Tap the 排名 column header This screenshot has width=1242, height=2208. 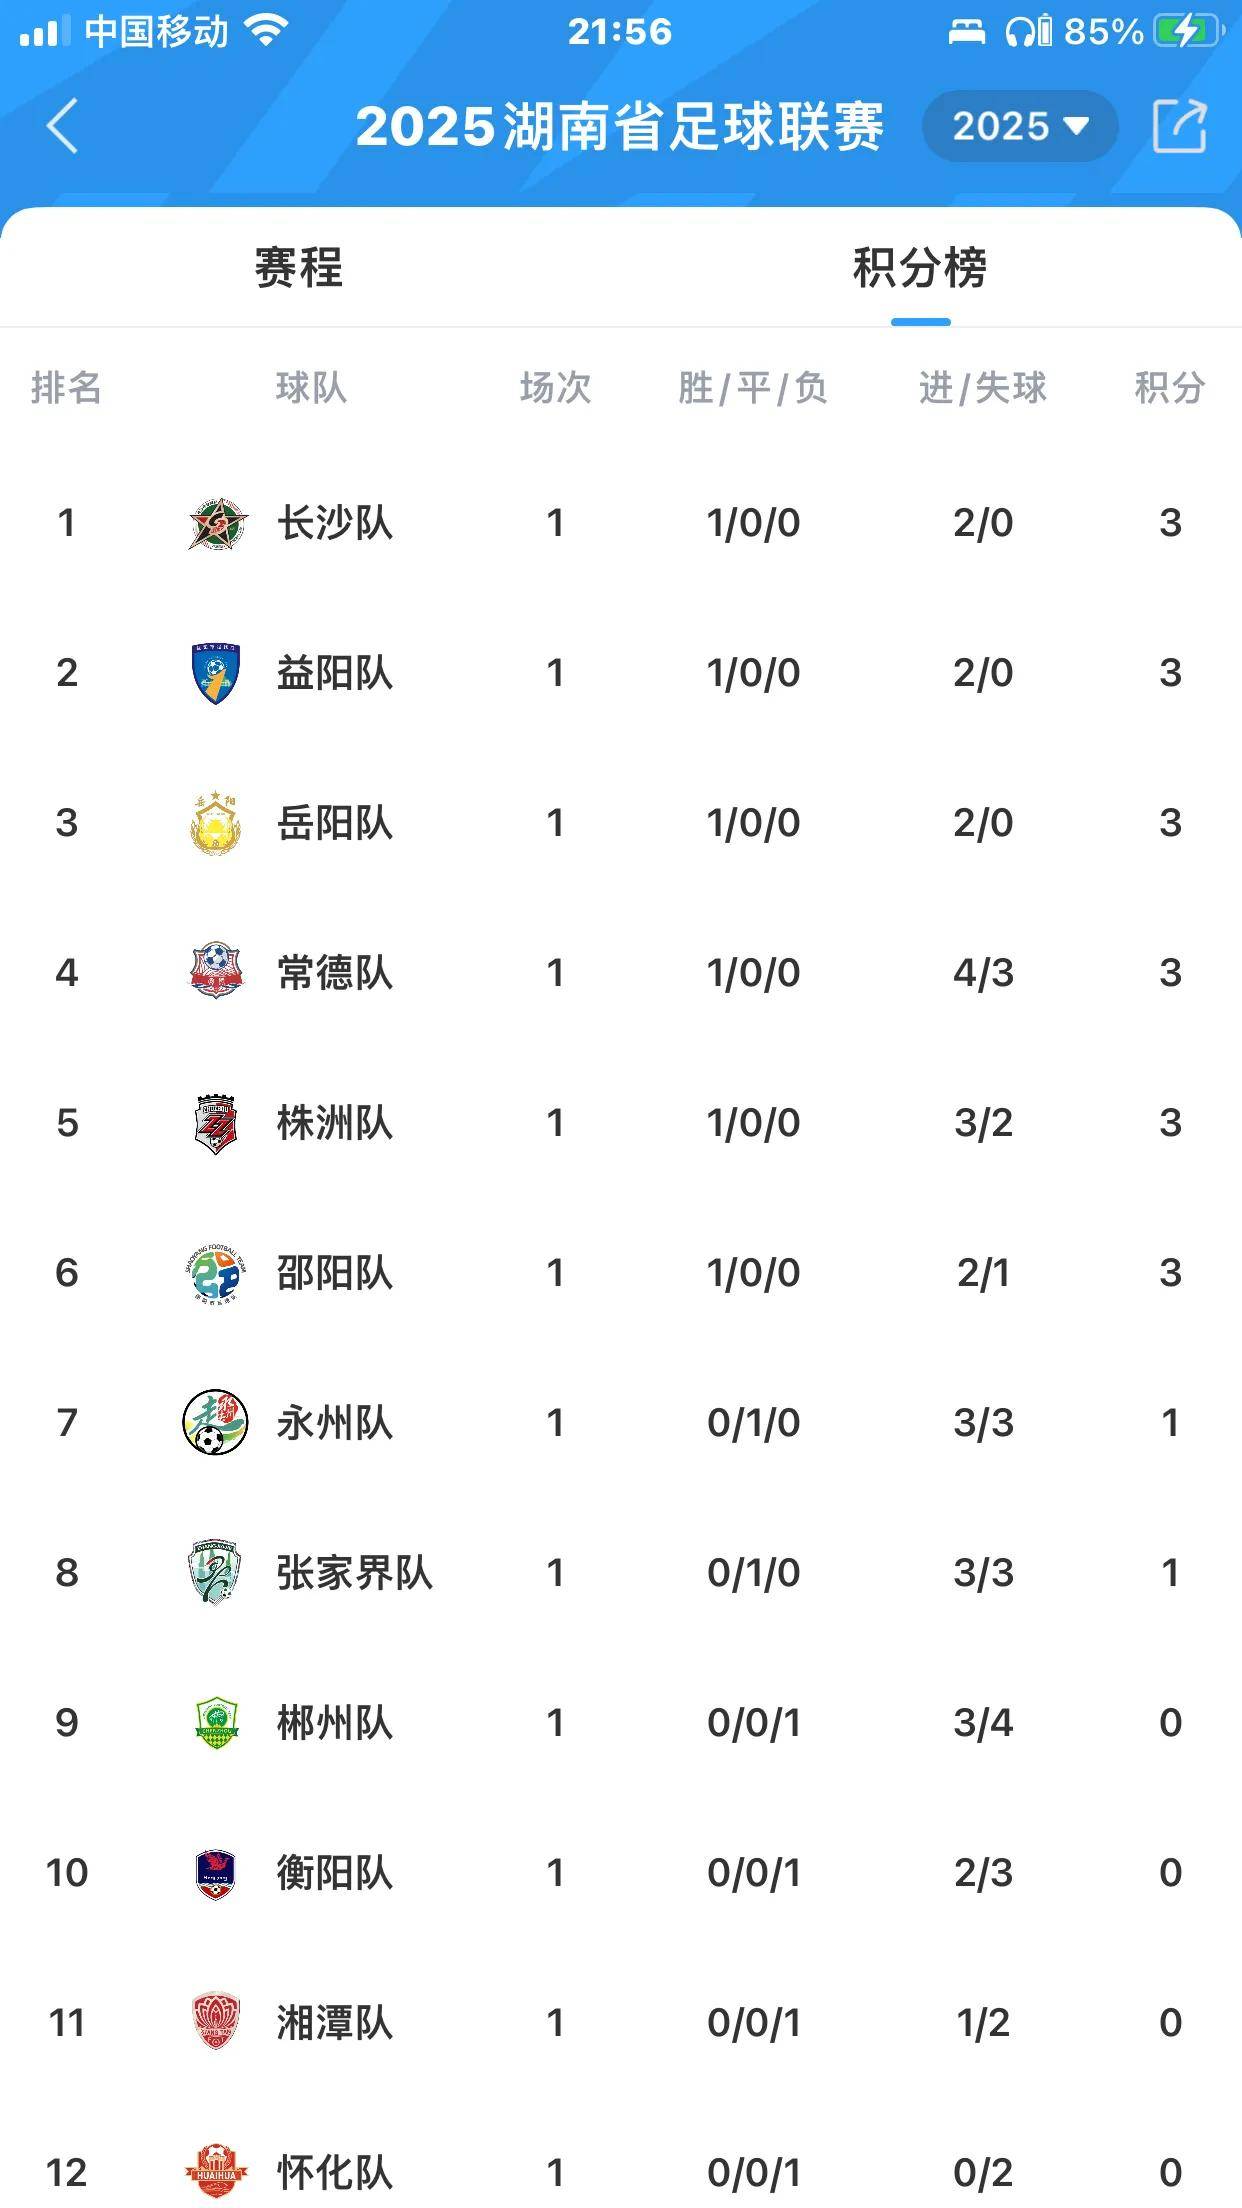pyautogui.click(x=66, y=388)
